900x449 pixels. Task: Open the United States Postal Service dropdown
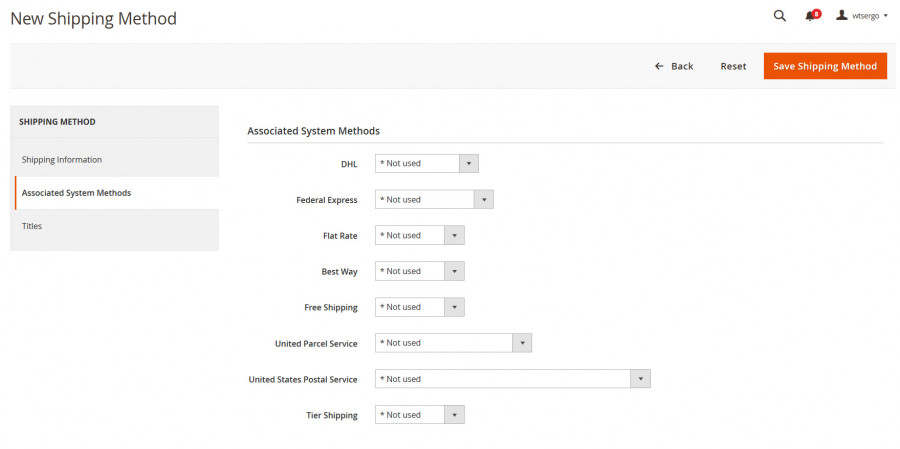[513, 379]
